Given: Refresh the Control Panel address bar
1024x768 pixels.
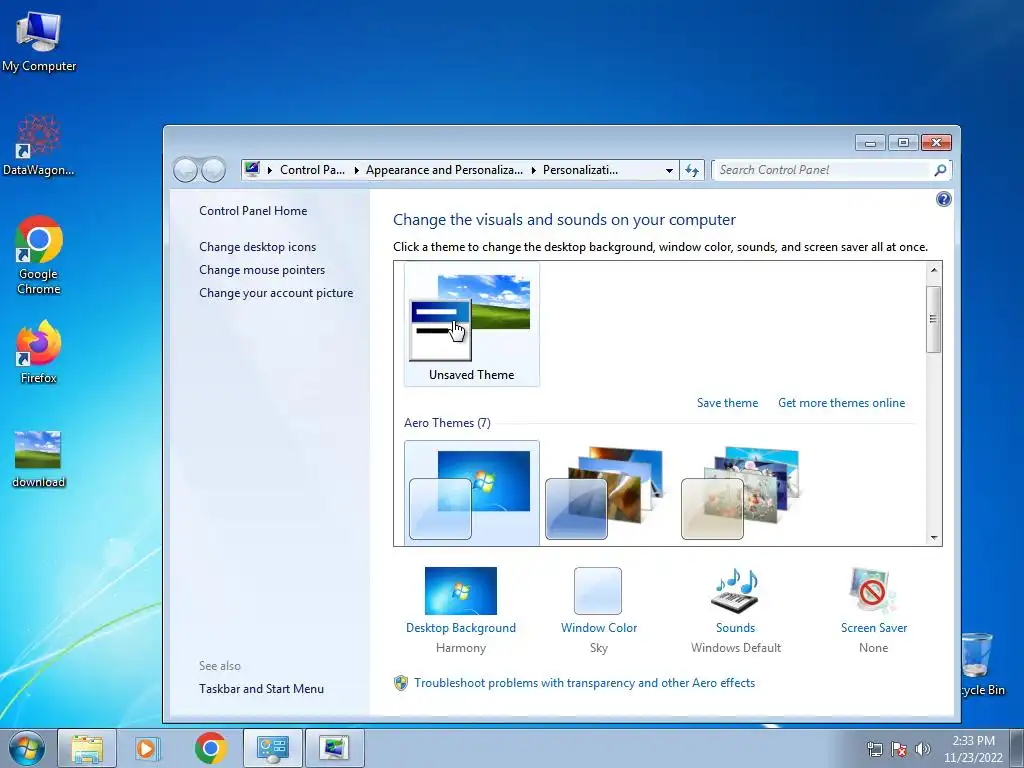Looking at the screenshot, I should point(692,170).
